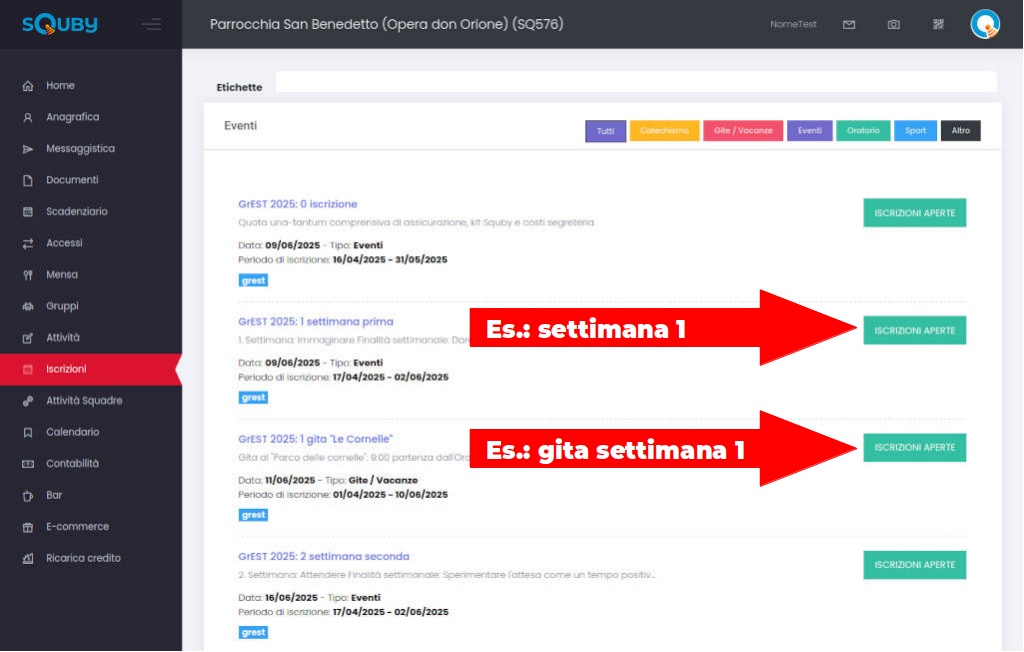Filter events by Gite / Vacanze
The height and width of the screenshot is (652, 1024).
click(743, 131)
